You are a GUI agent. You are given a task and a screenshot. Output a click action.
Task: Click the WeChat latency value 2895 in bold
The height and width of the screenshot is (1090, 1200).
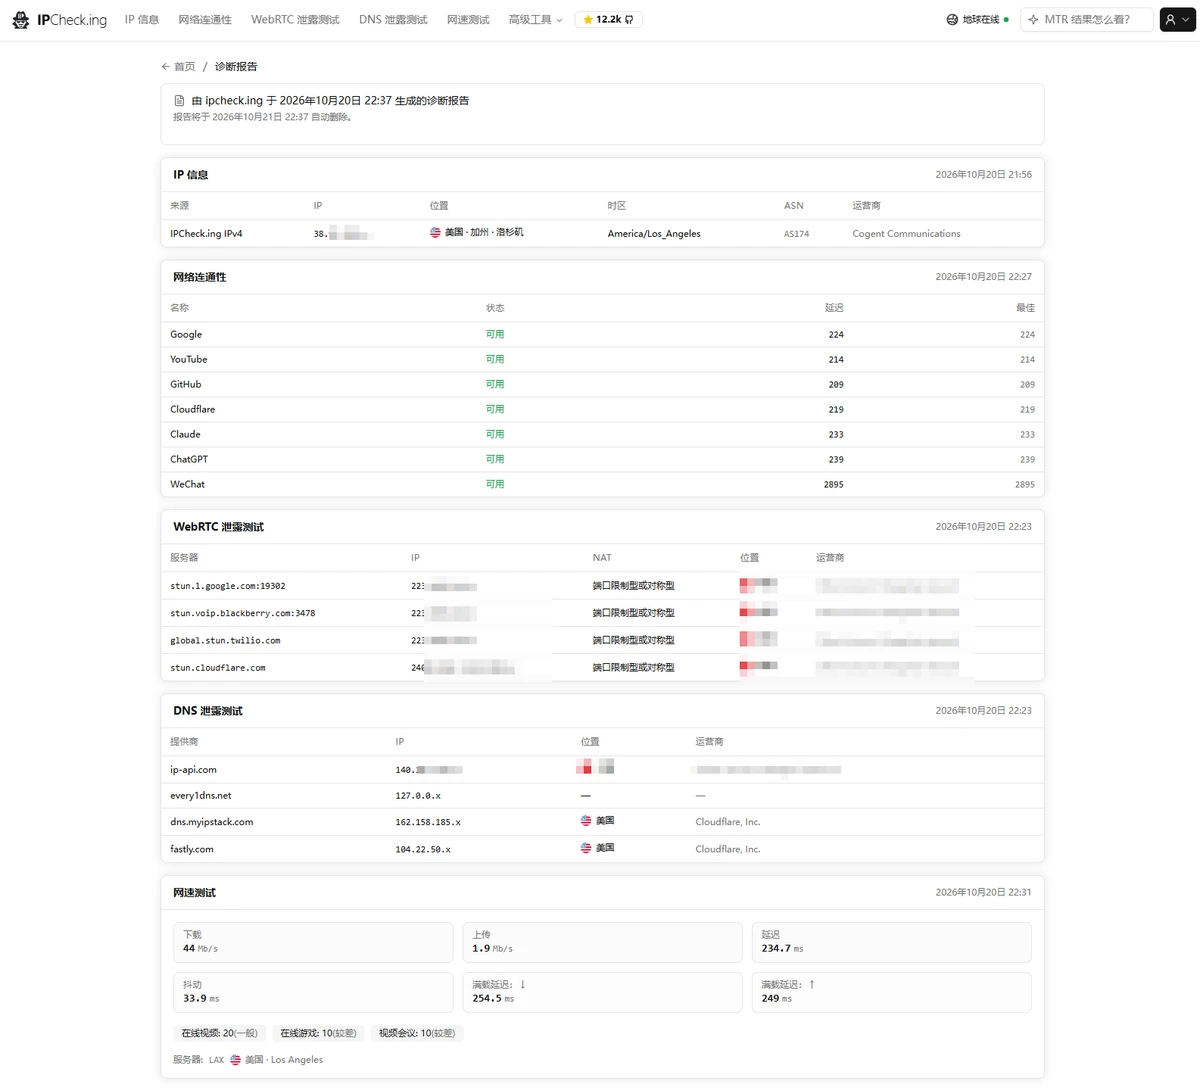click(834, 485)
